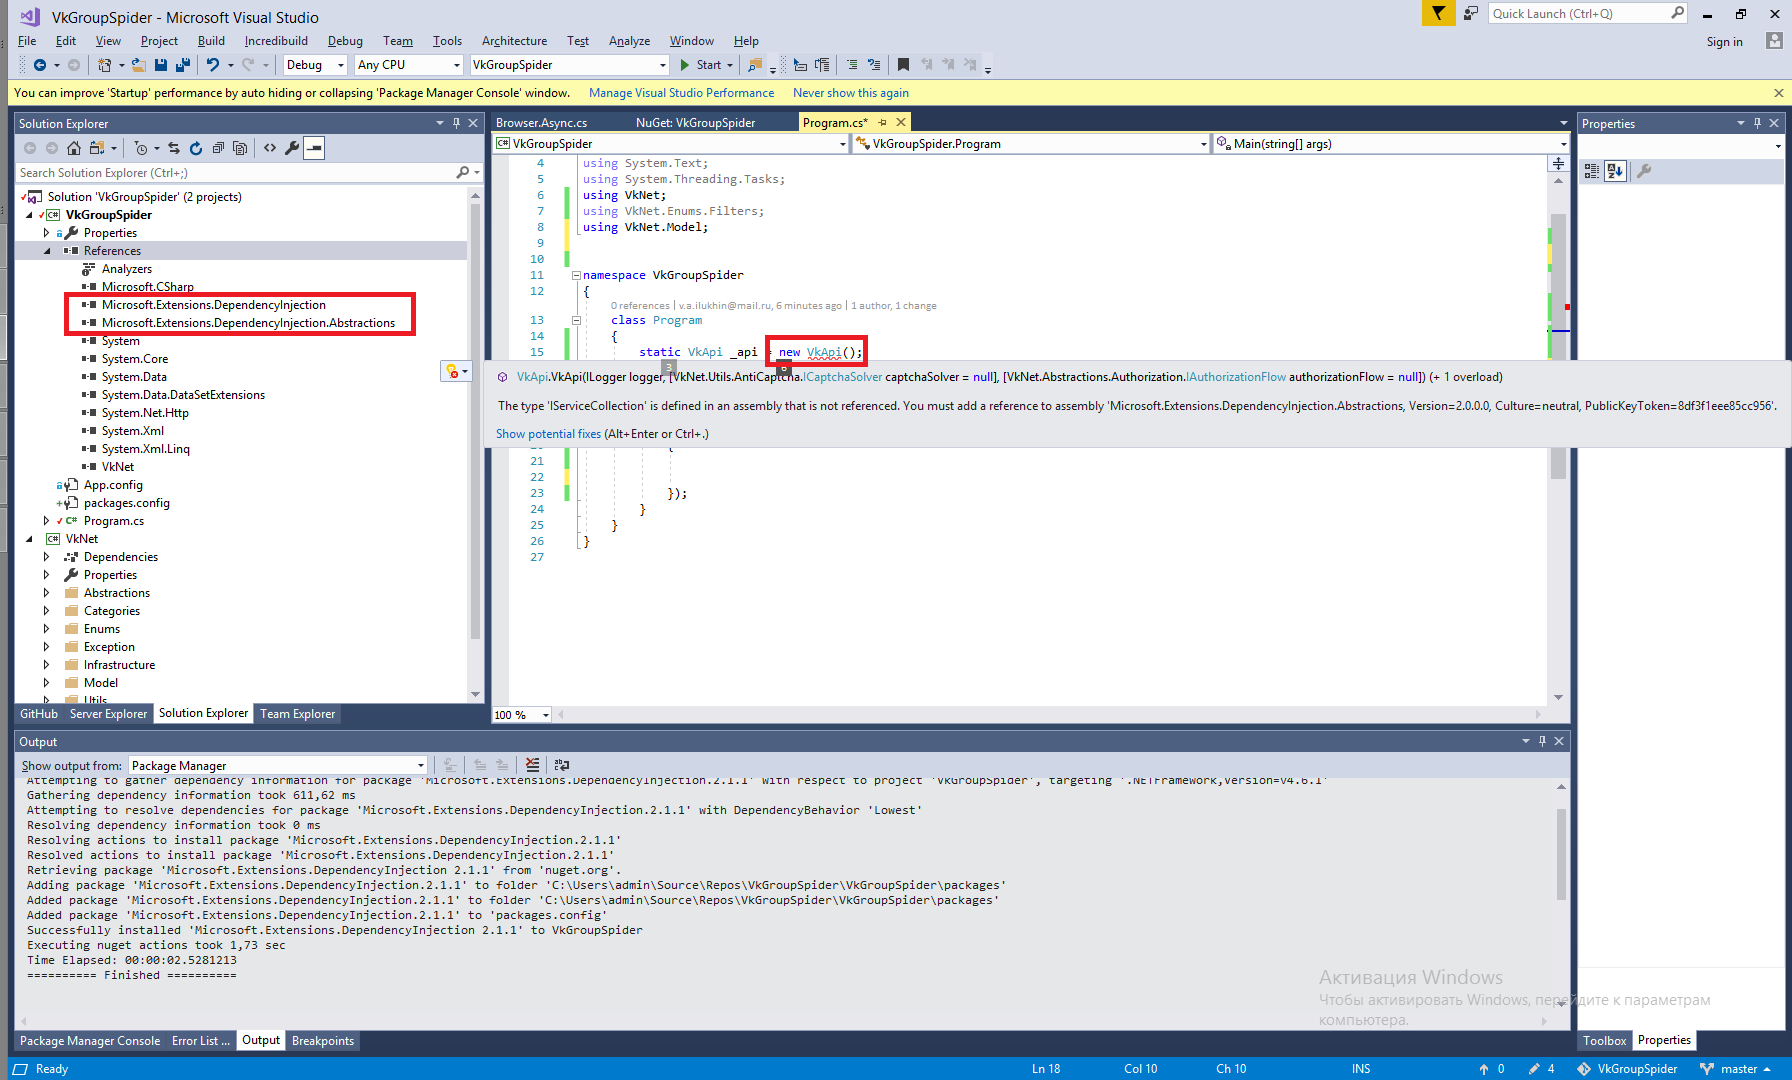Open the Tools menu
This screenshot has height=1080, width=1792.
coord(447,41)
